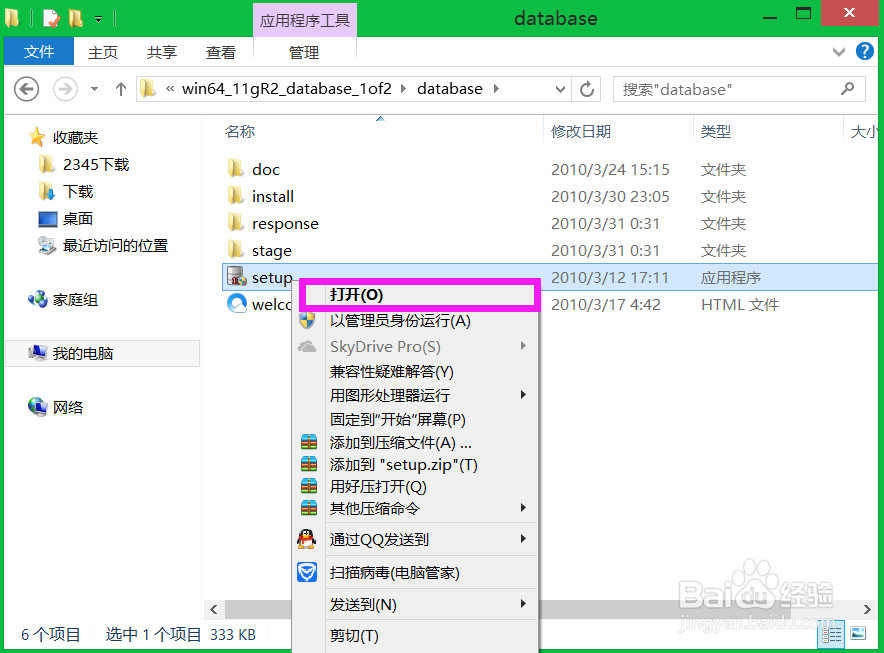Click the Desktop icon in sidebar
884x653 pixels.
[x=47, y=219]
